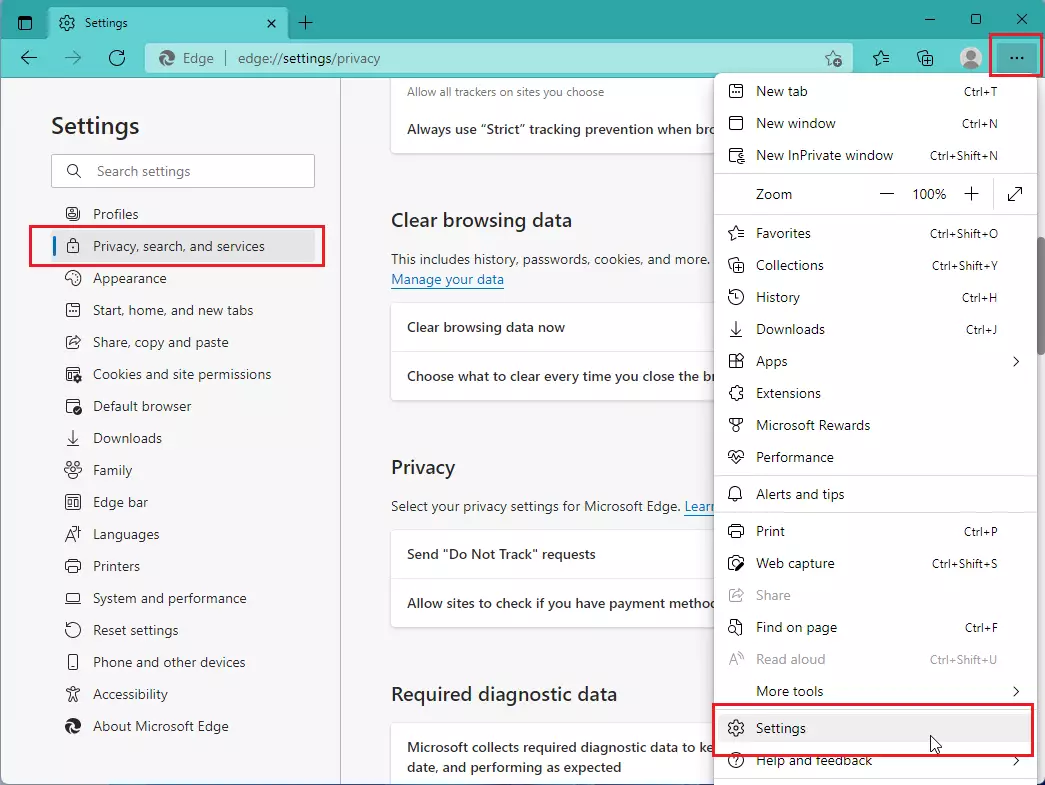Open Favorites with the star toolbar icon

pyautogui.click(x=881, y=58)
